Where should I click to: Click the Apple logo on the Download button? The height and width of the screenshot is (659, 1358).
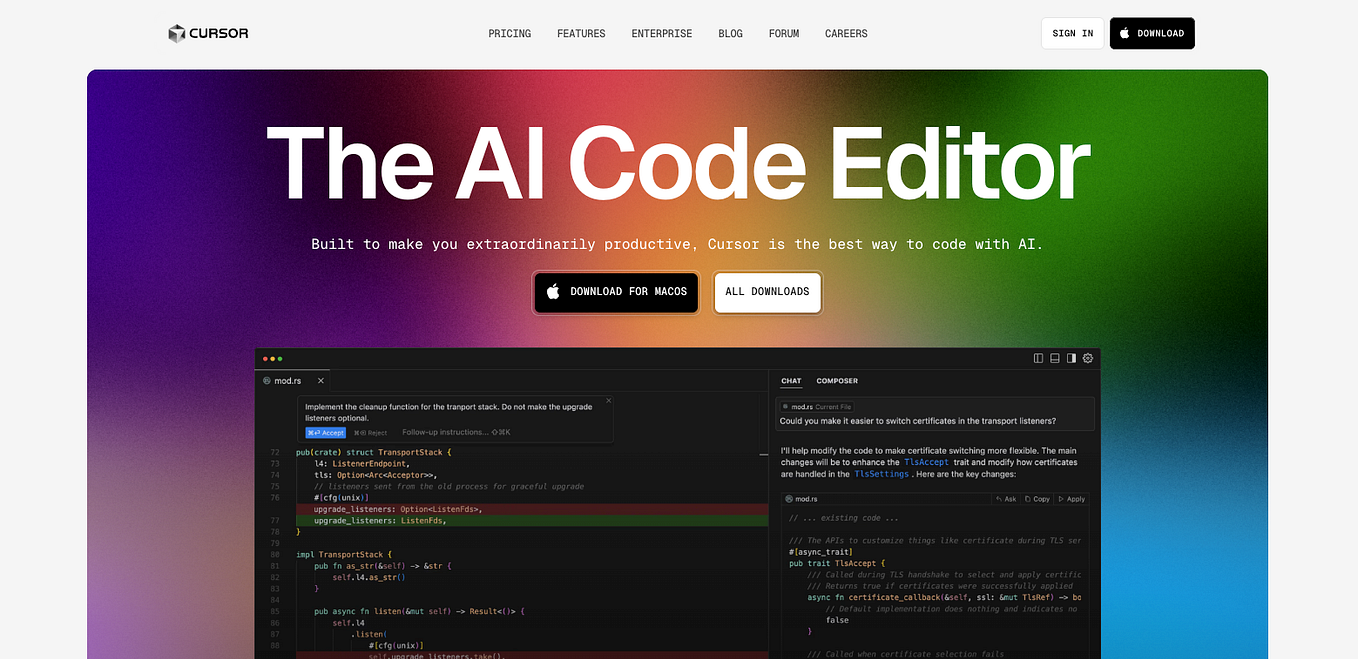pos(1122,33)
